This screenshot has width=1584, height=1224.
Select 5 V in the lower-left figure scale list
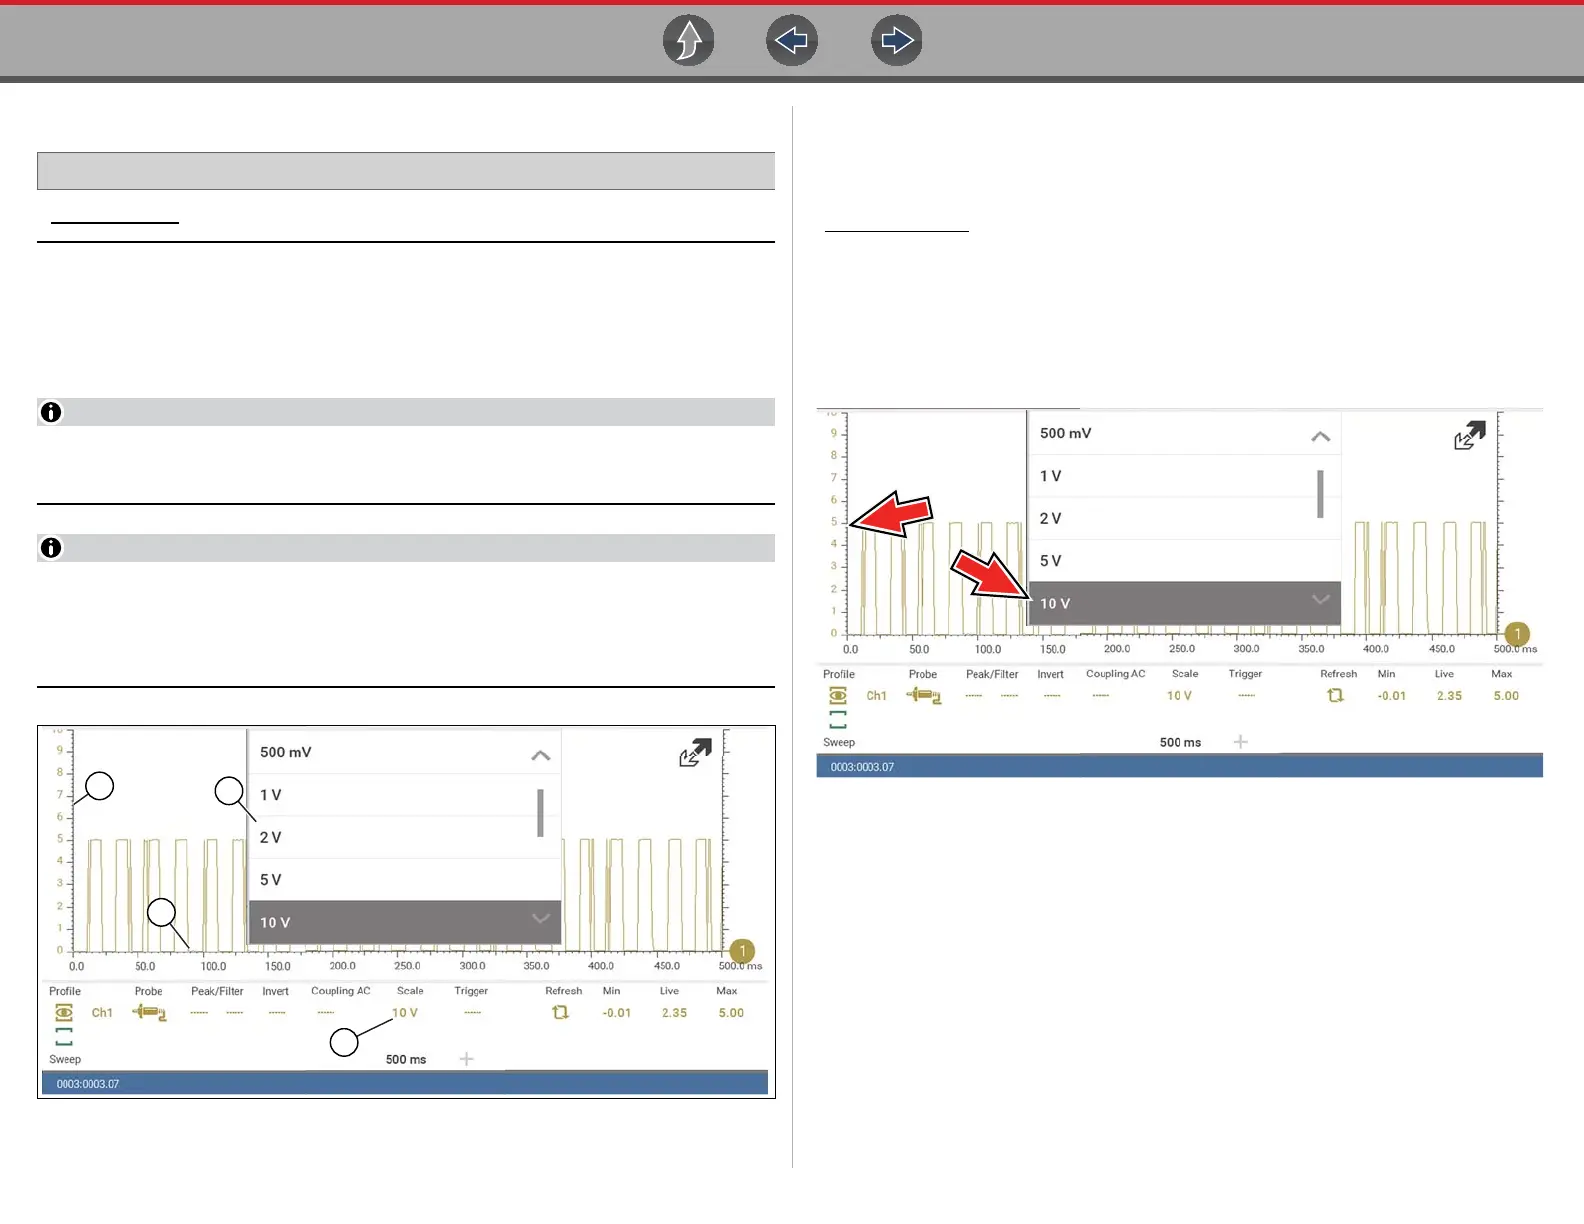point(404,880)
